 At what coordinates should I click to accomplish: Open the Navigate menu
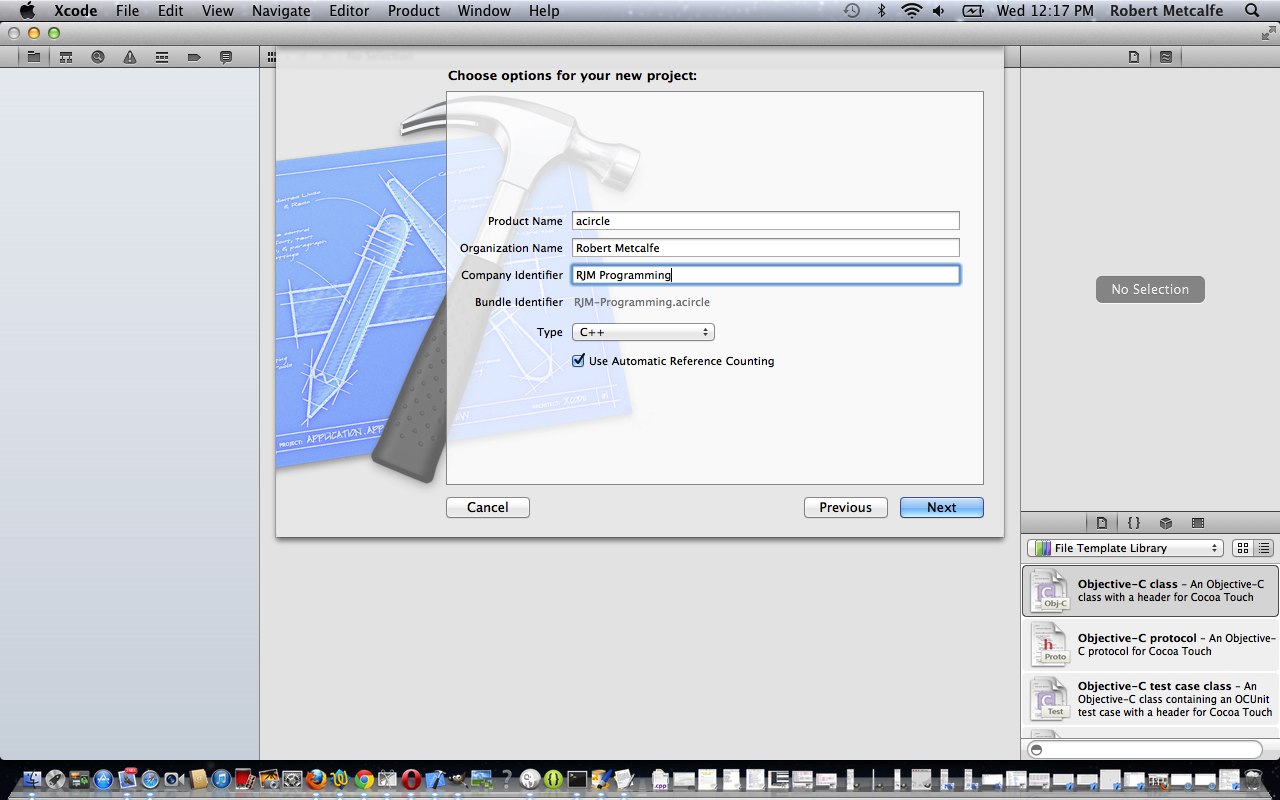[x=281, y=11]
